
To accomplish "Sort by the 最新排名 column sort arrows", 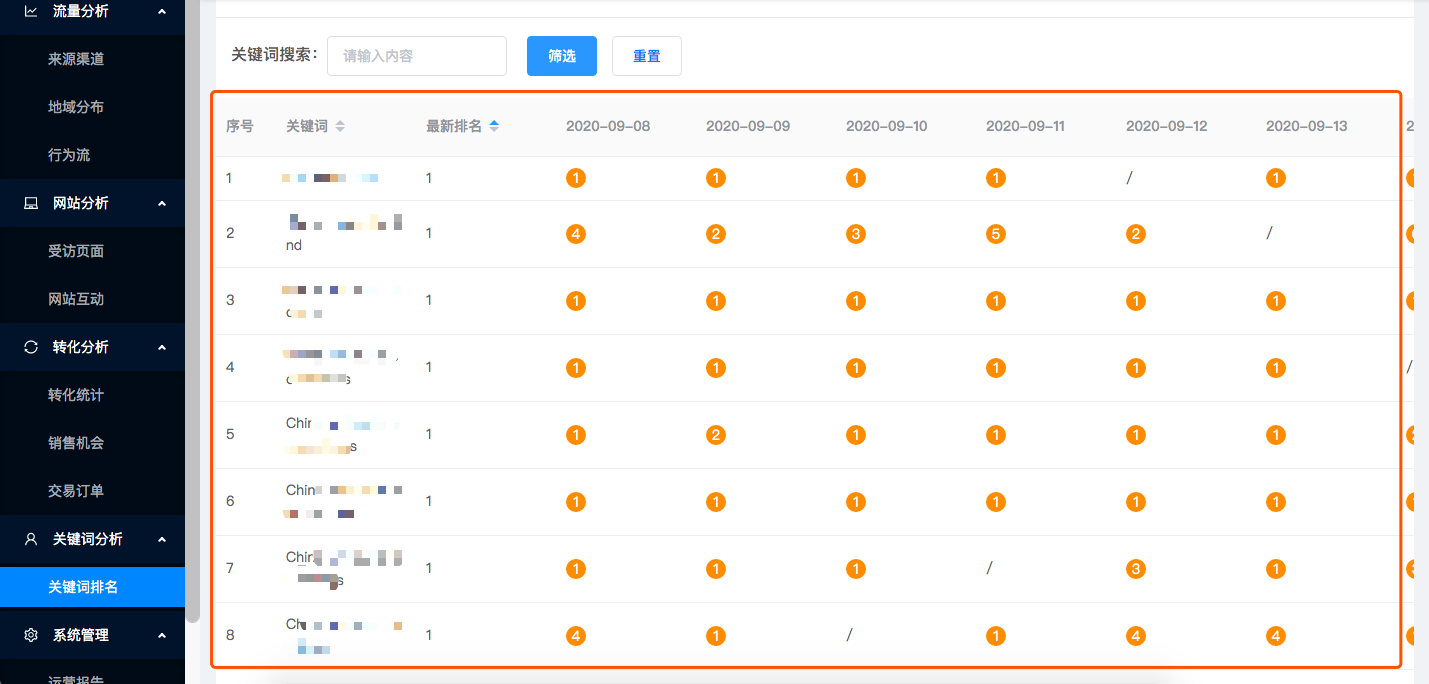I will tap(494, 126).
